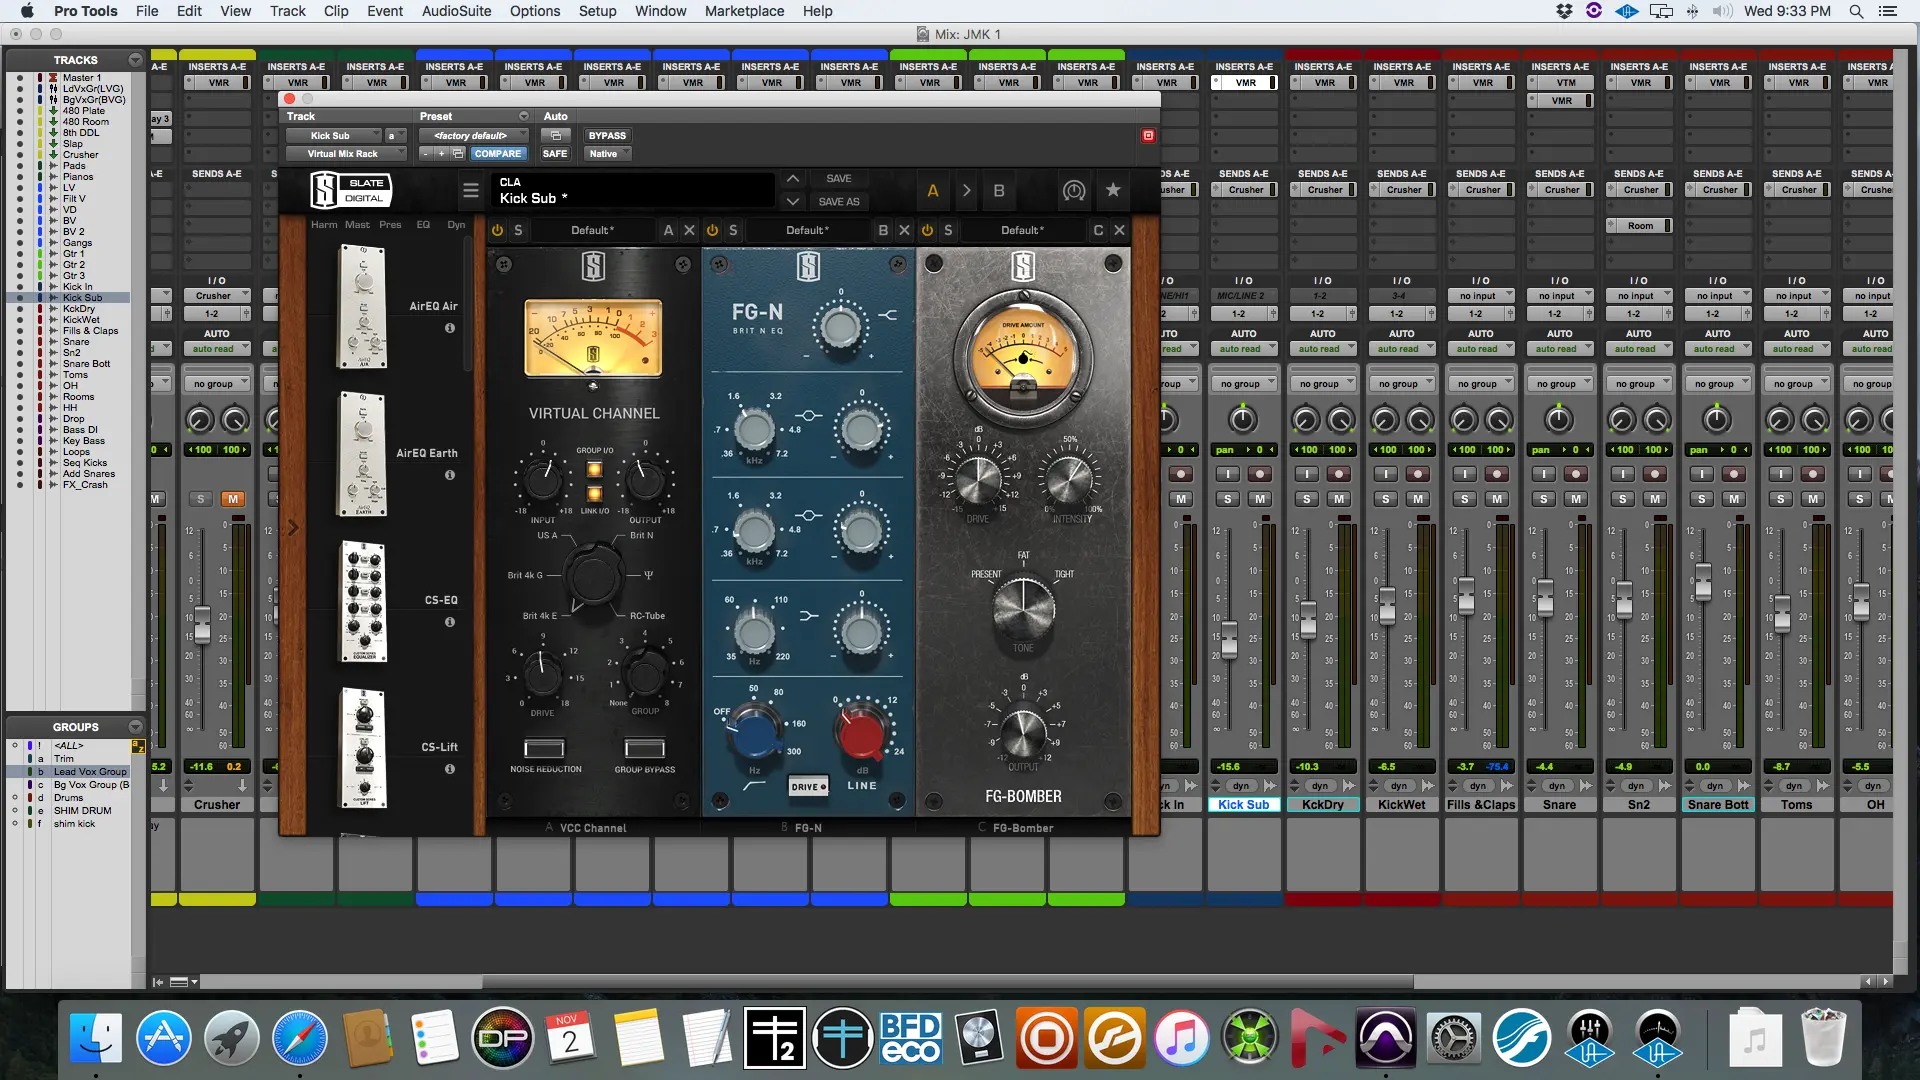The height and width of the screenshot is (1080, 1920).
Task: Toggle power on FG-Bomber module slot C
Action: point(927,230)
